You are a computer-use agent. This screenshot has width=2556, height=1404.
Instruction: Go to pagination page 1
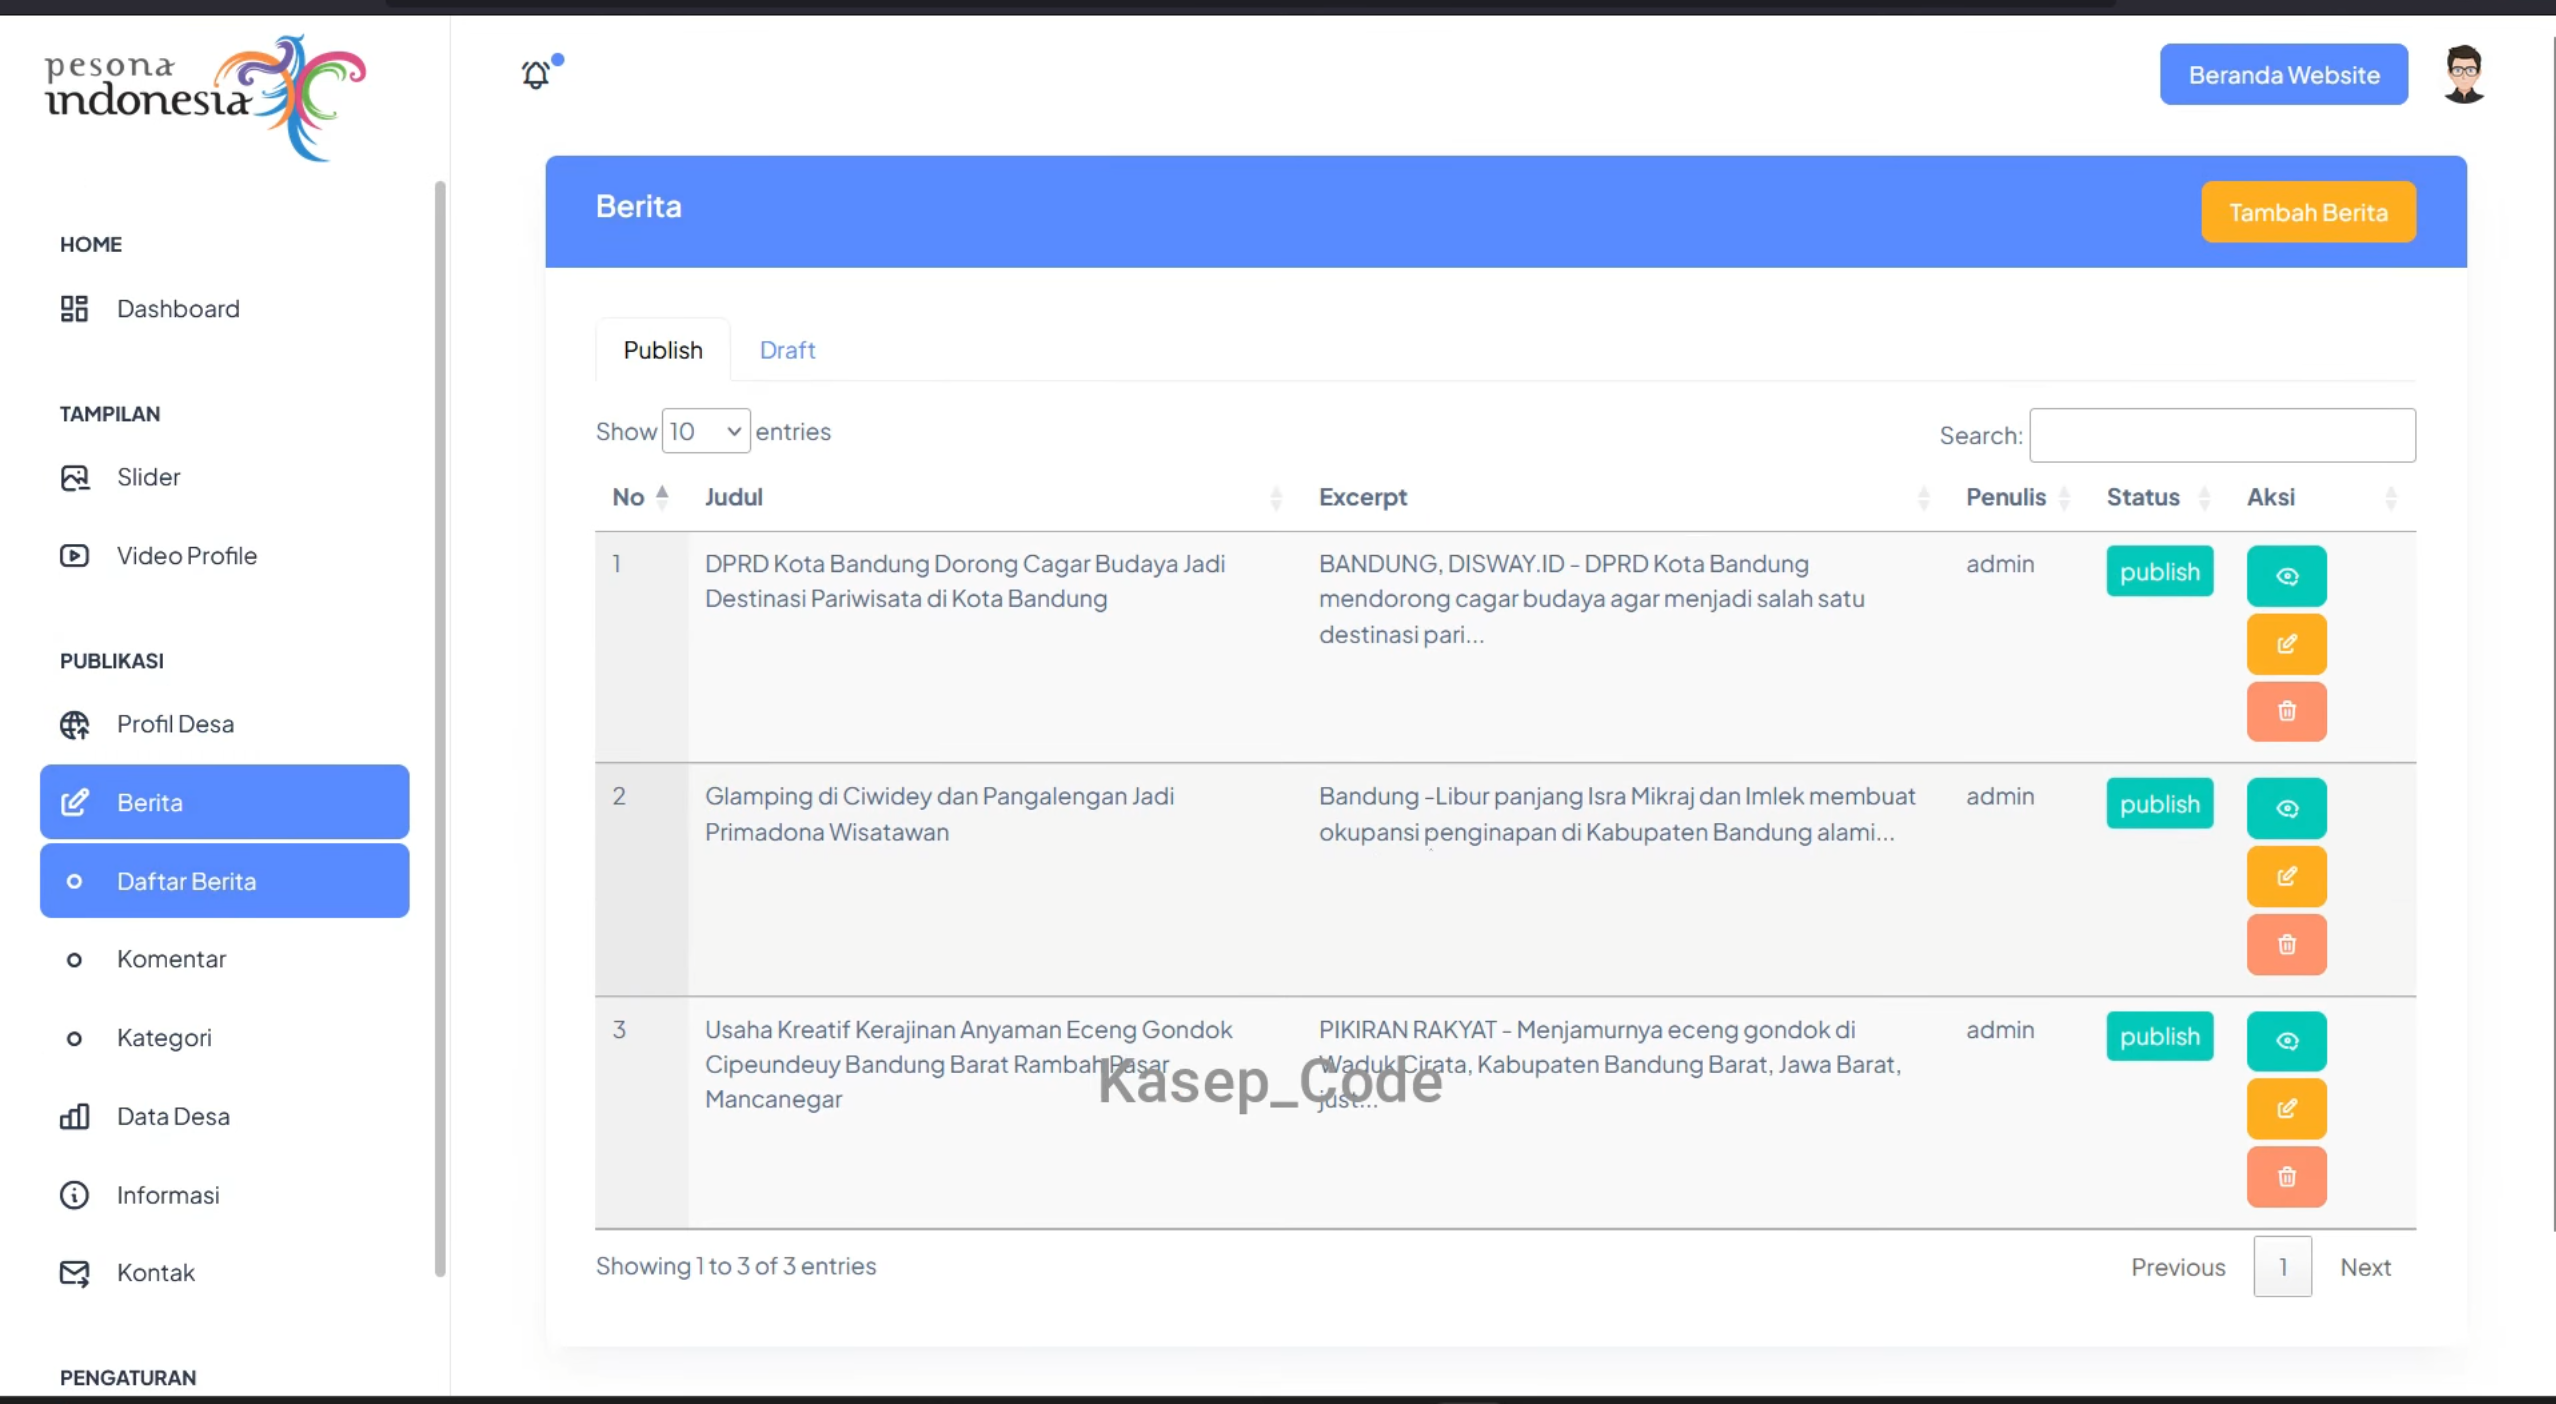[x=2282, y=1267]
